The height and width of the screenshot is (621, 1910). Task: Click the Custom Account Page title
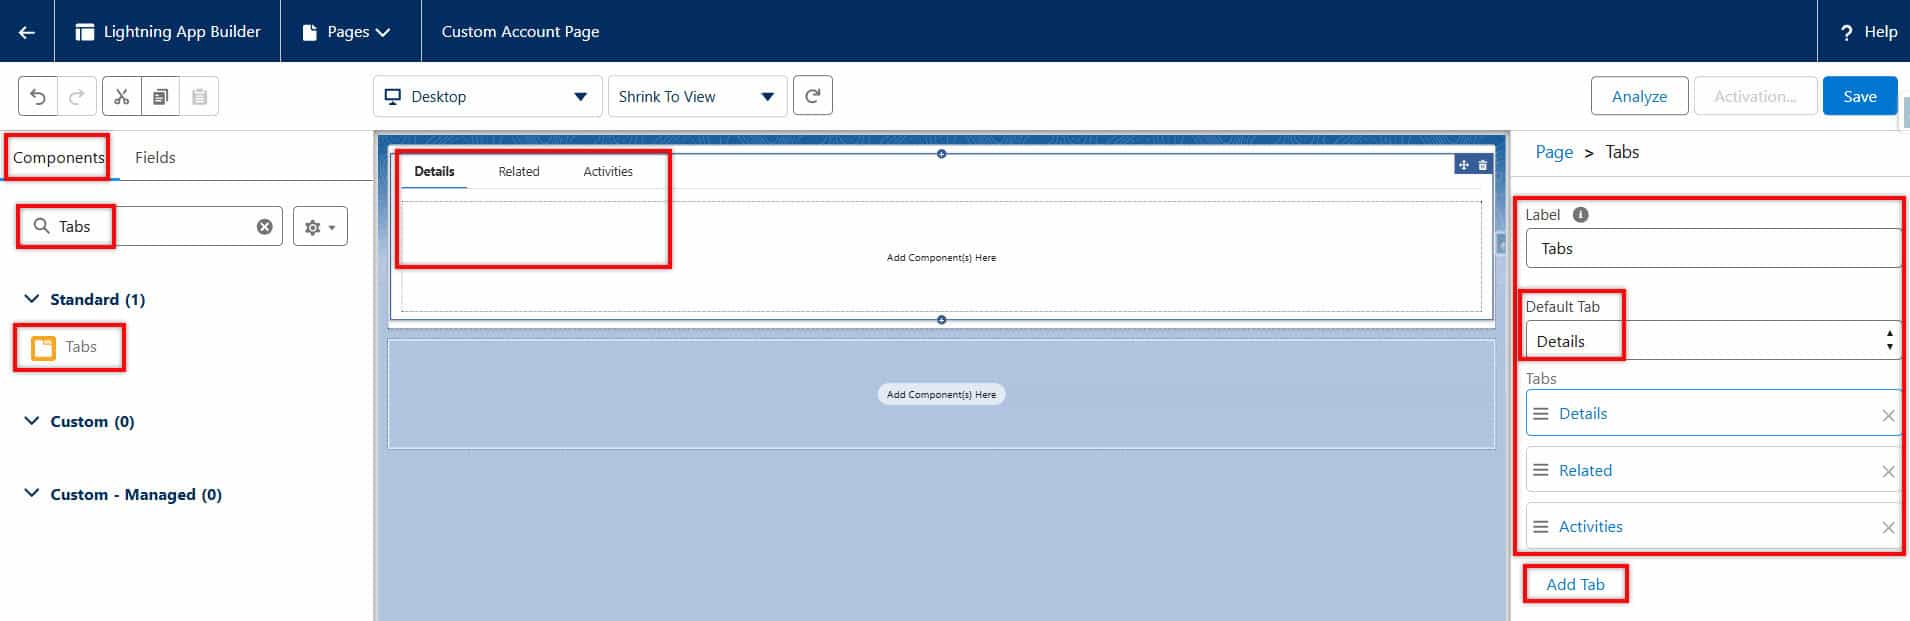tap(520, 32)
